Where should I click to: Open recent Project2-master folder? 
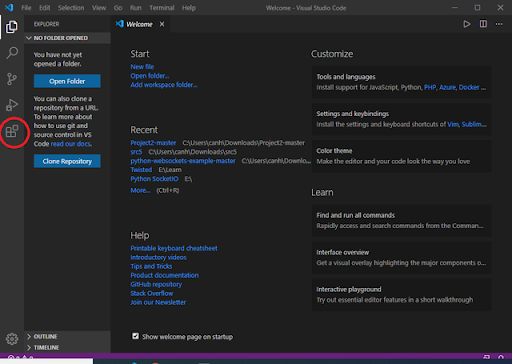153,143
